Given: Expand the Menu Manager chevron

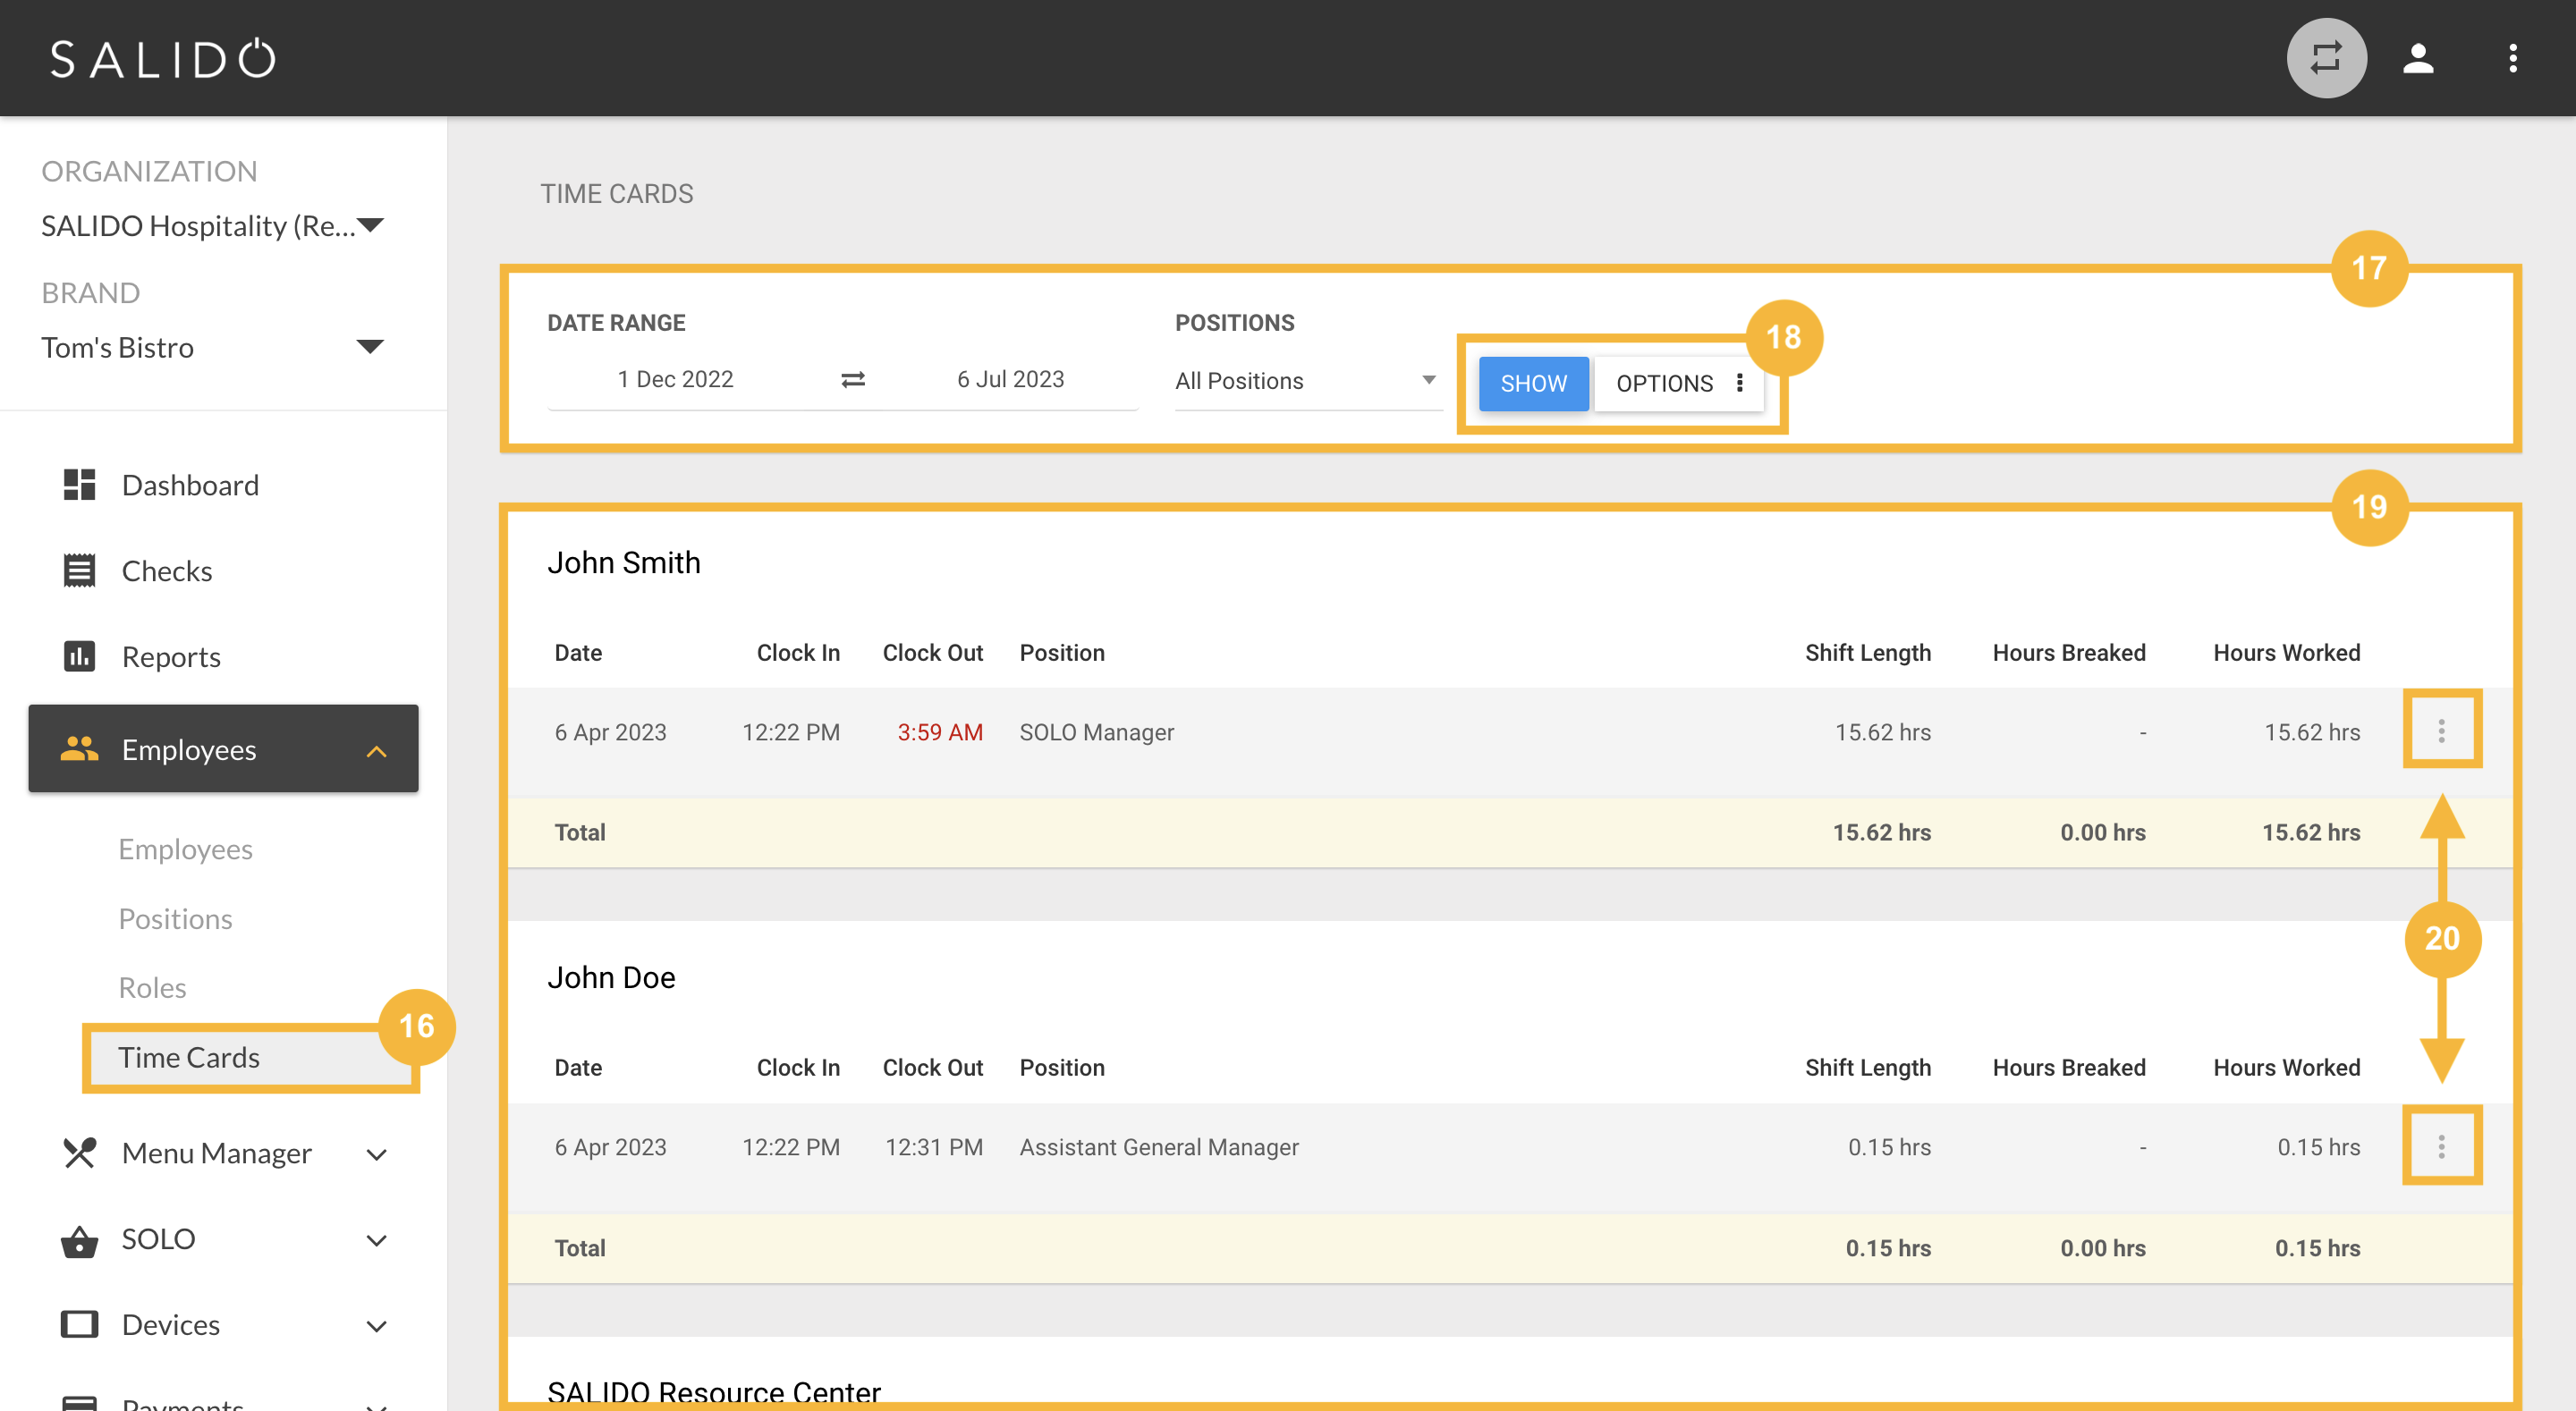Looking at the screenshot, I should (x=376, y=1155).
